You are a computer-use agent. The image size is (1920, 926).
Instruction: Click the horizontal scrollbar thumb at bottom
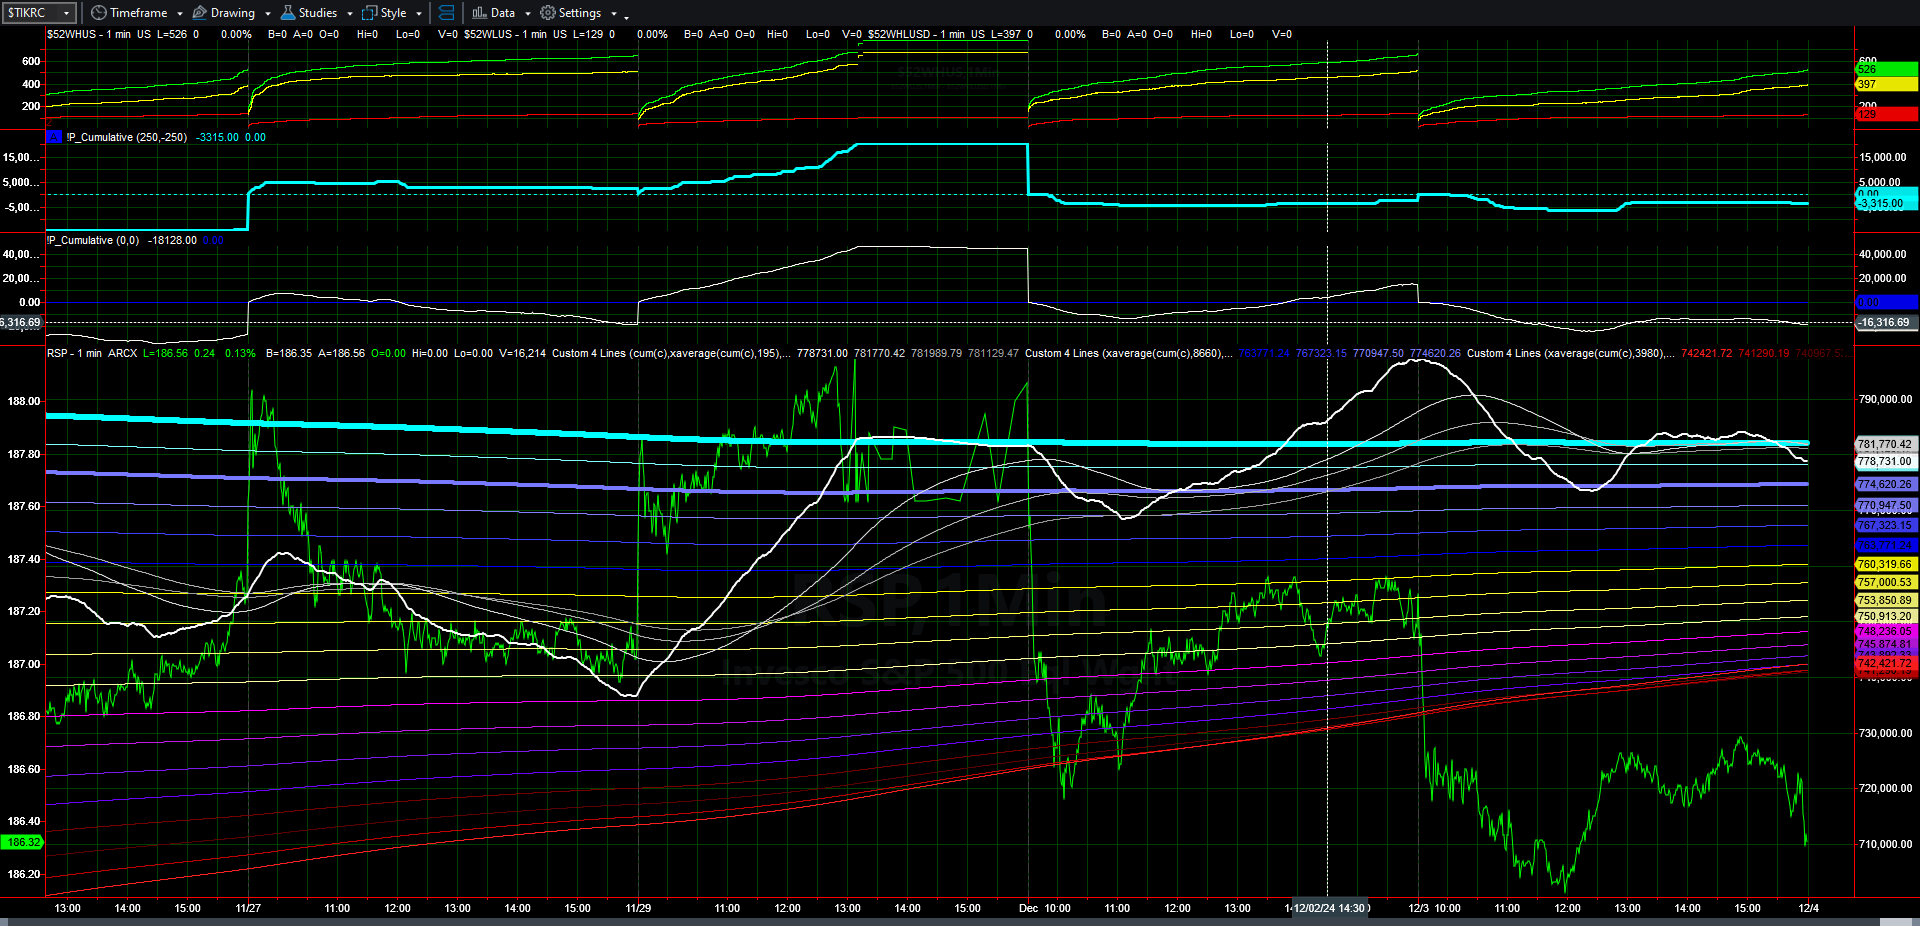click(x=1898, y=921)
